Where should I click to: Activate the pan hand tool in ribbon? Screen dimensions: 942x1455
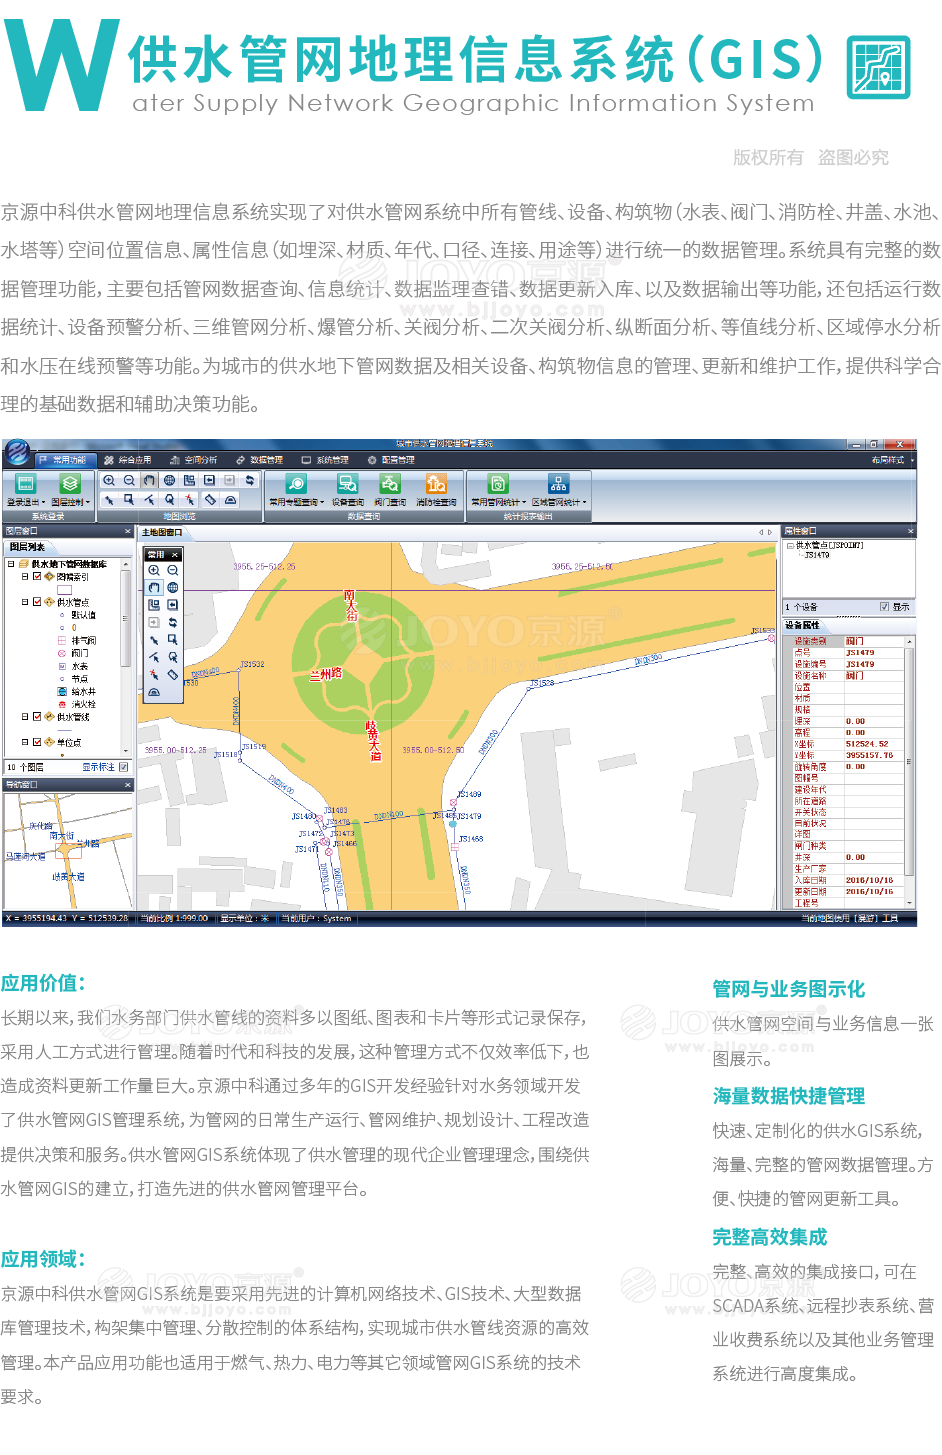(x=149, y=481)
